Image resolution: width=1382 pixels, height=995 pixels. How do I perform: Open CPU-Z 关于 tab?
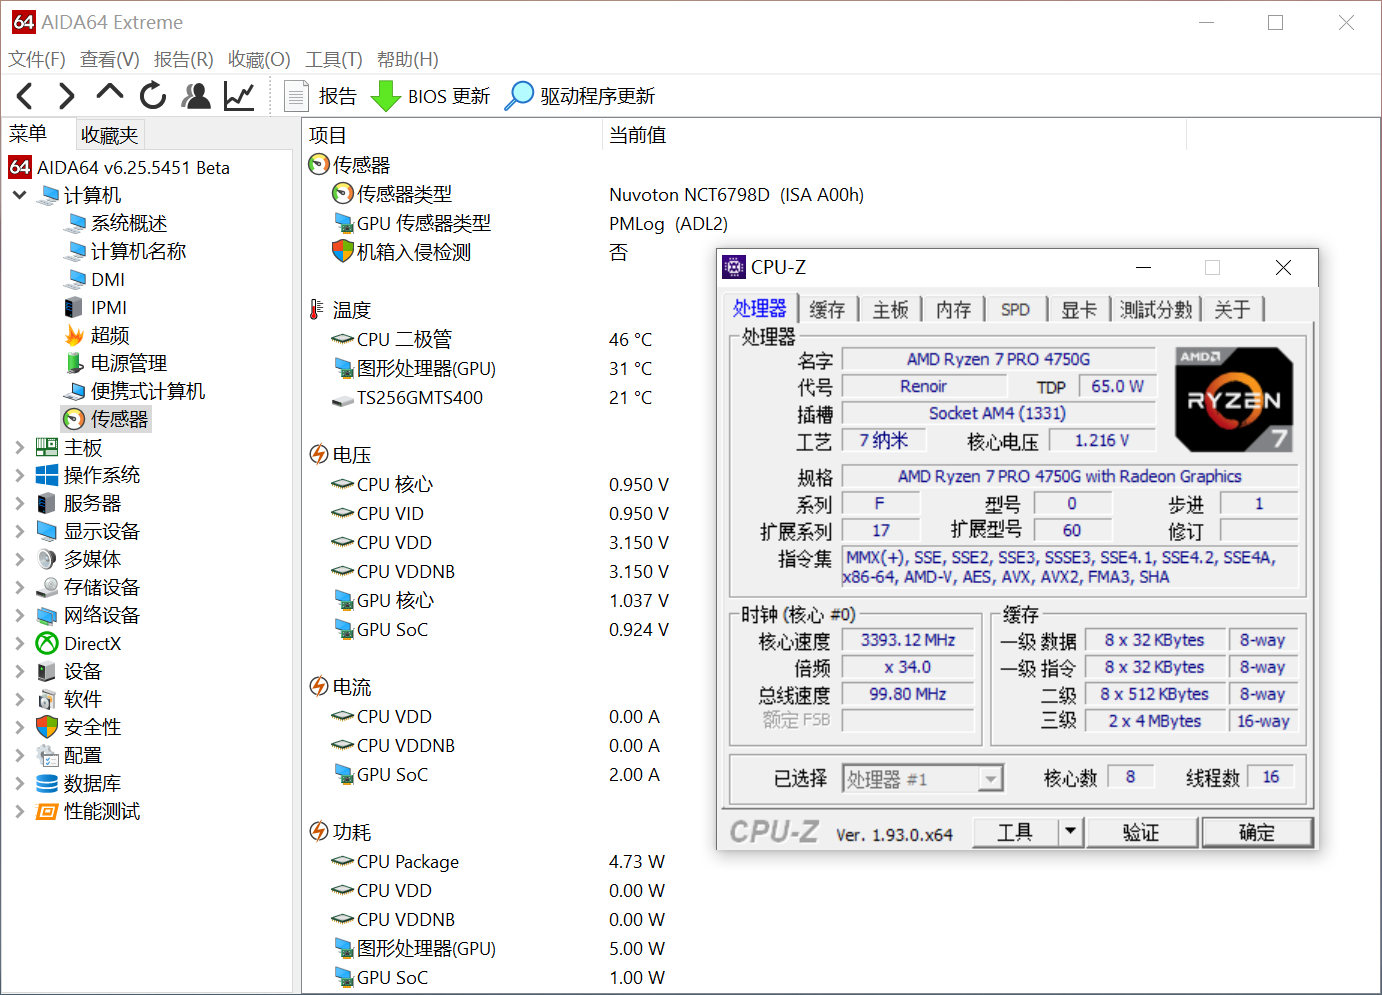(x=1232, y=309)
